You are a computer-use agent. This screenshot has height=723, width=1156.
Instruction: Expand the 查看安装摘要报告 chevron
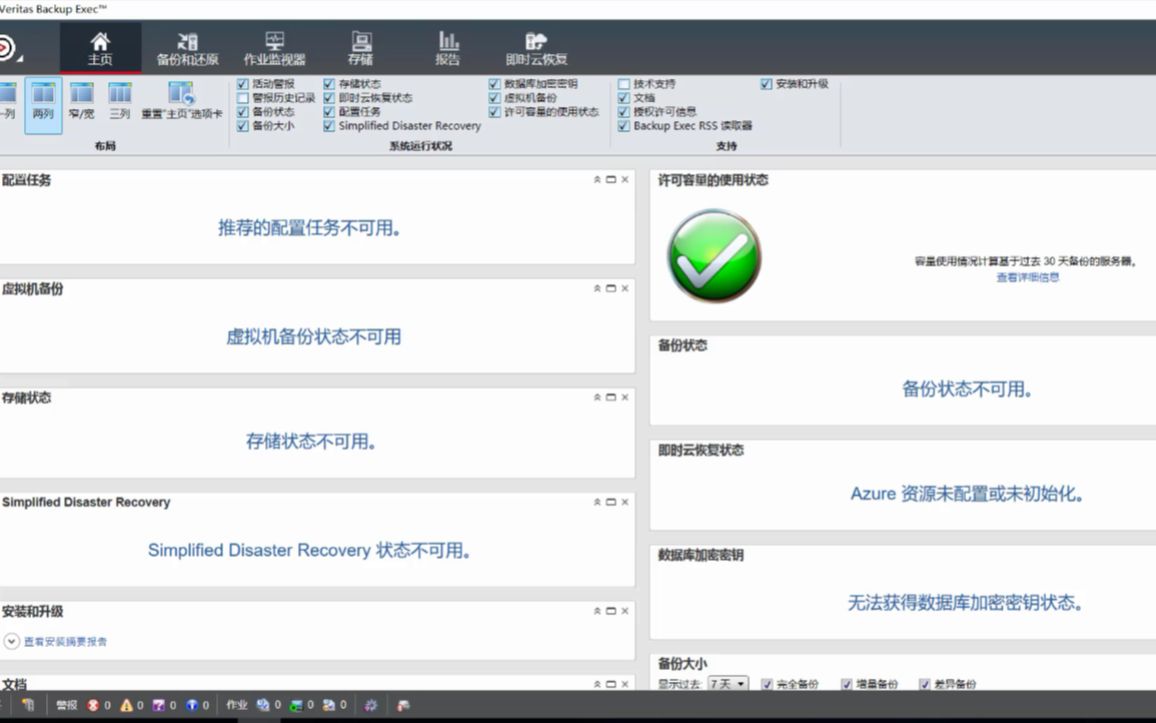(11, 642)
